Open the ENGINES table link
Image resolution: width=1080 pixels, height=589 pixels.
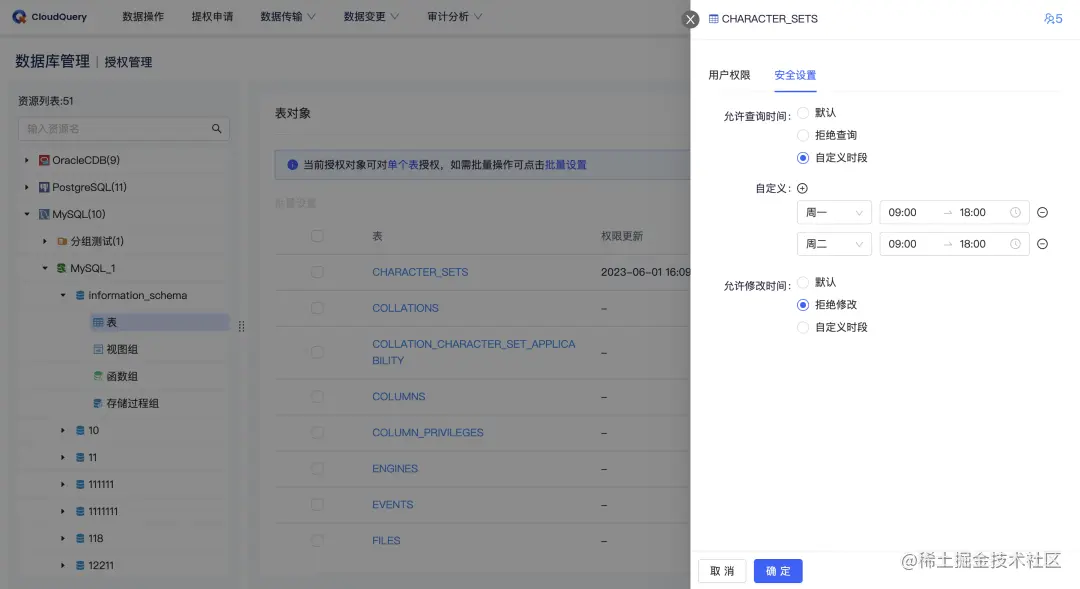click(395, 468)
